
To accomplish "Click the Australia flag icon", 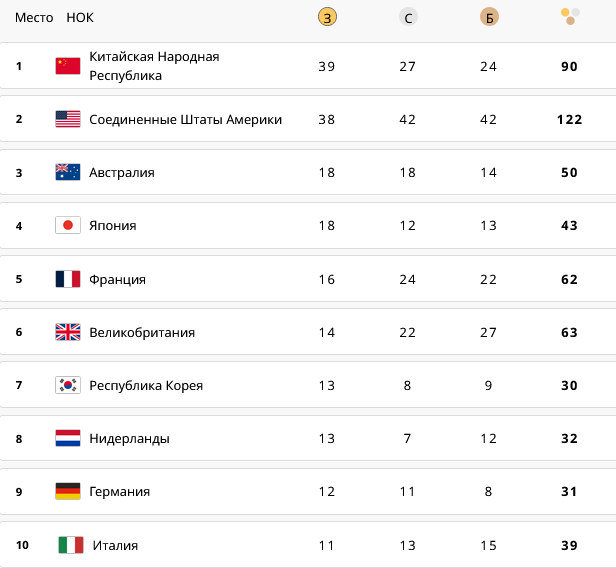I will (x=68, y=172).
